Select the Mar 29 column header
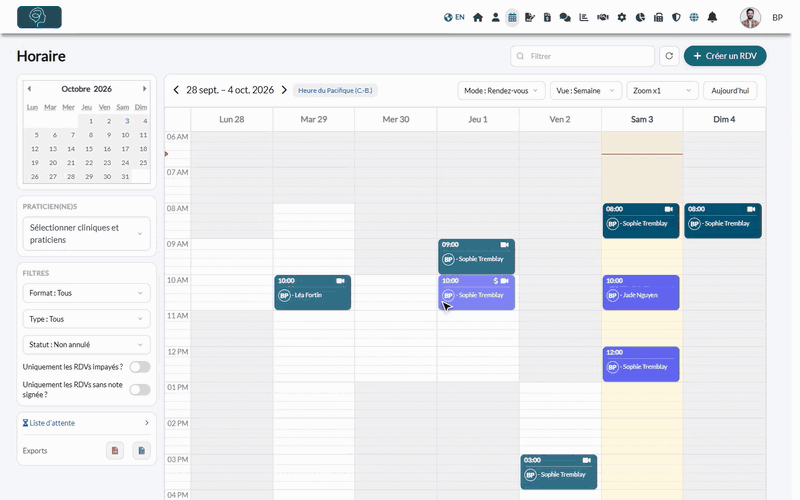The image size is (800, 500). (x=314, y=119)
